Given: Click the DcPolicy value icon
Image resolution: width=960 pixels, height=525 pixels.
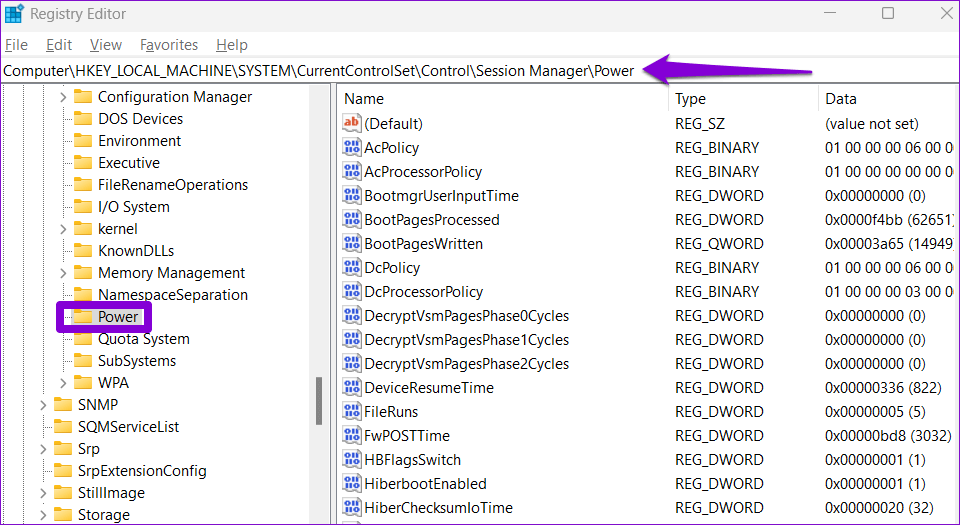Looking at the screenshot, I should click(x=351, y=267).
